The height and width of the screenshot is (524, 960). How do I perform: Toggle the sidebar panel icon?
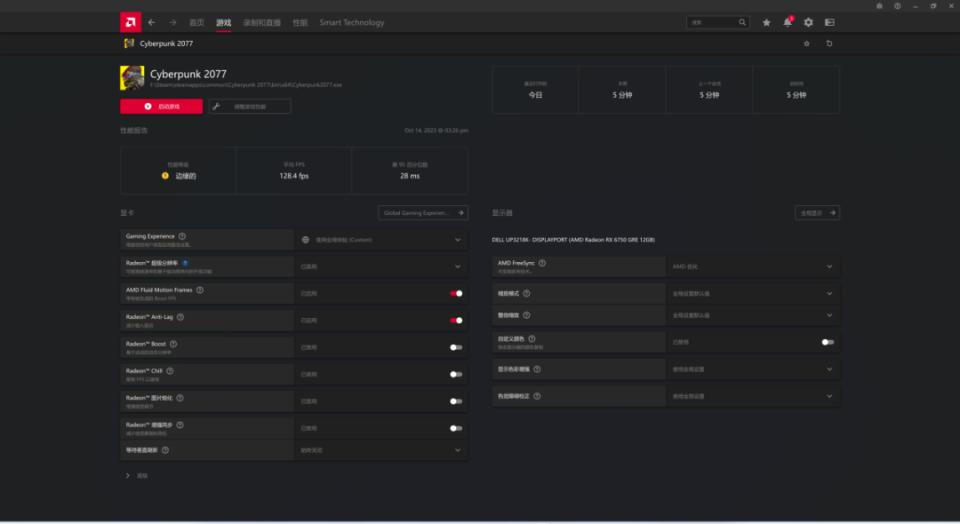830,23
